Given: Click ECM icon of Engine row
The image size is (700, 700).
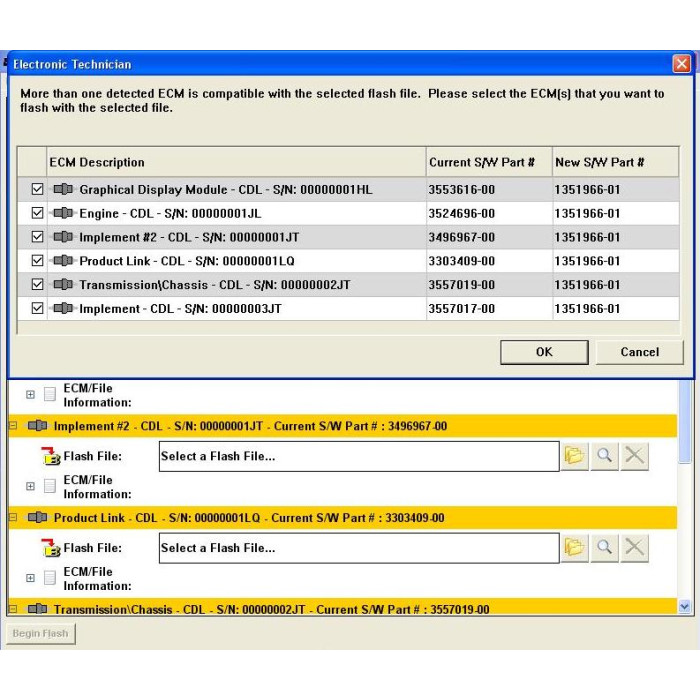Looking at the screenshot, I should point(63,213).
